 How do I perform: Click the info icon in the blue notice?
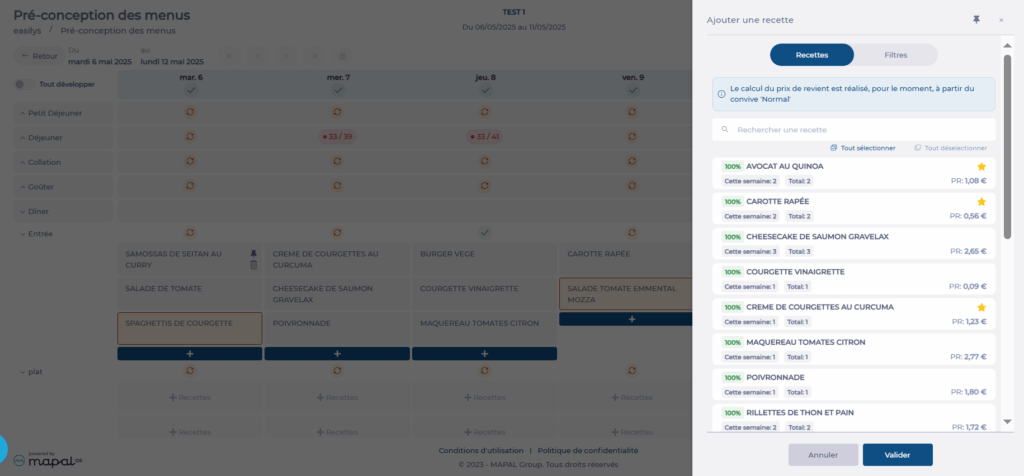tap(722, 94)
